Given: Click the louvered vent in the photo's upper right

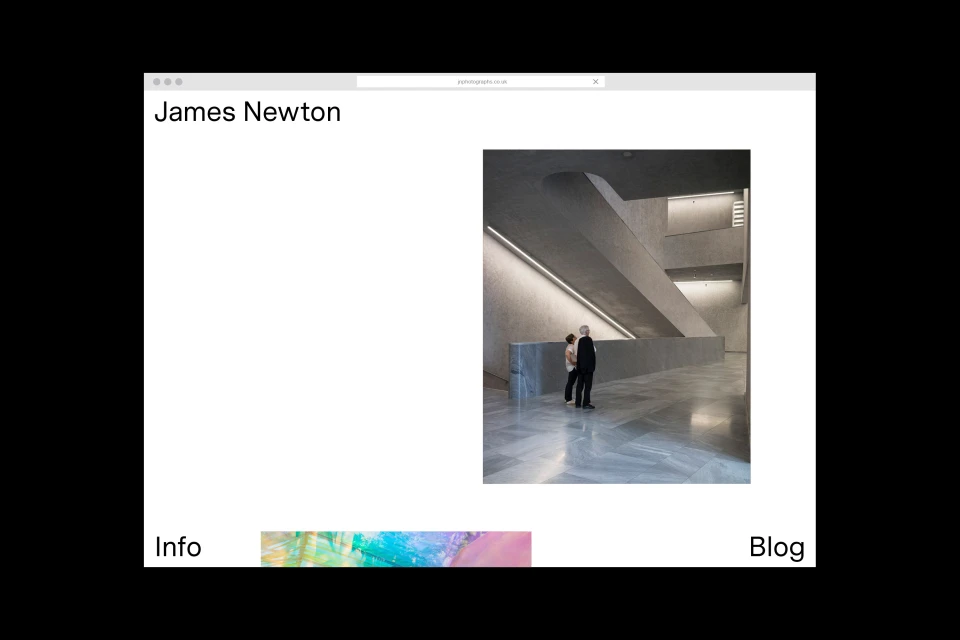Looking at the screenshot, I should [738, 212].
